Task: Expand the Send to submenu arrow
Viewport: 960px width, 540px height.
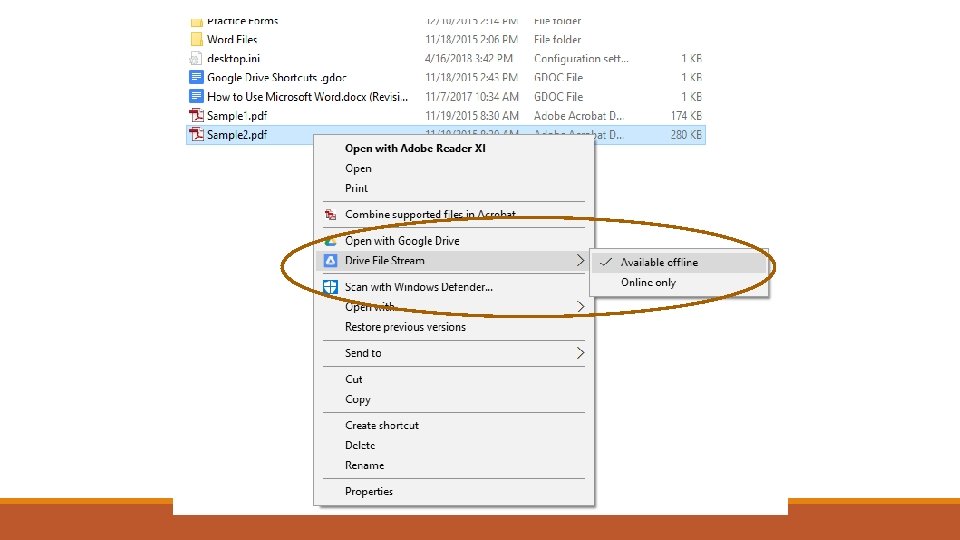Action: pyautogui.click(x=580, y=353)
